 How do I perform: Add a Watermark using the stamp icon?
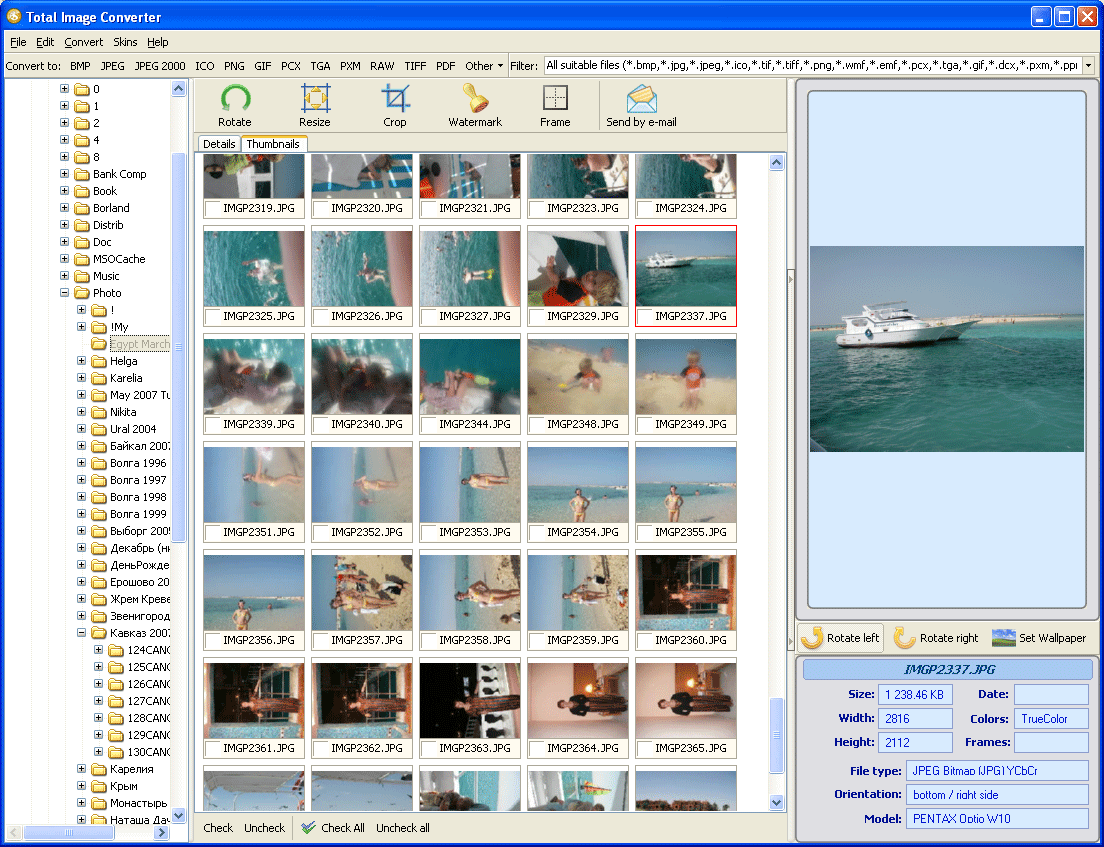[x=475, y=99]
